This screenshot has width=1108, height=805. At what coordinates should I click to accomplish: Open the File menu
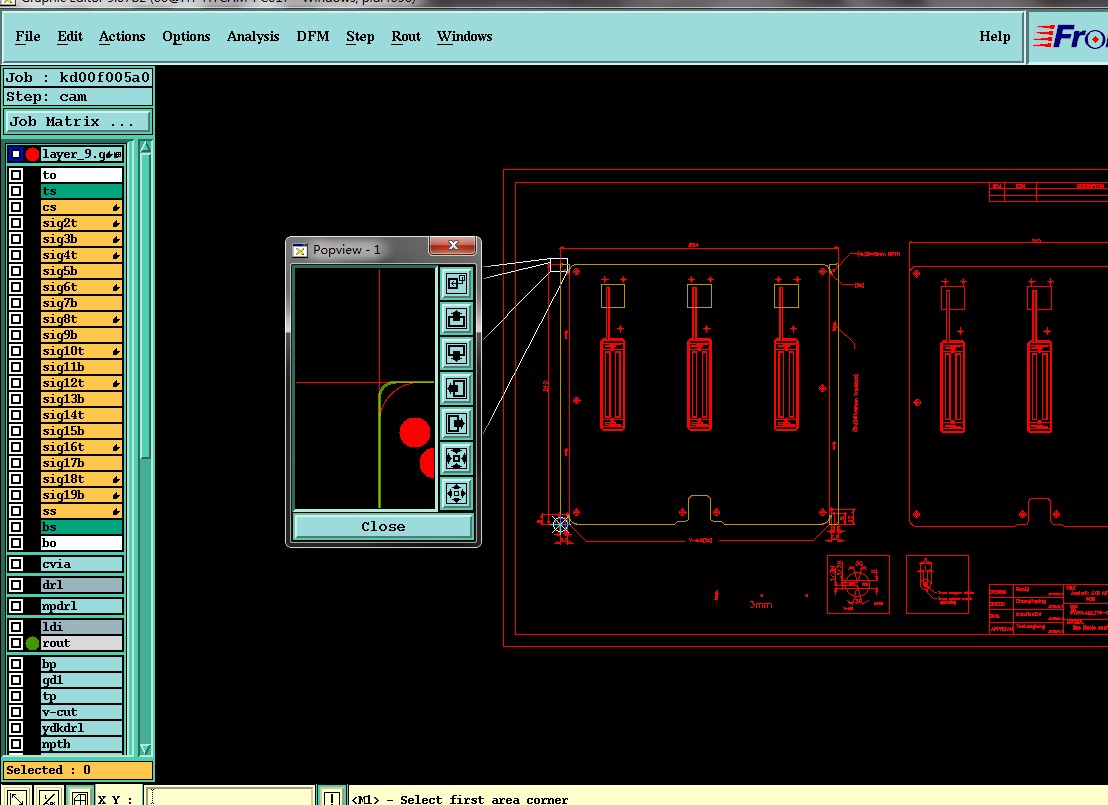28,37
